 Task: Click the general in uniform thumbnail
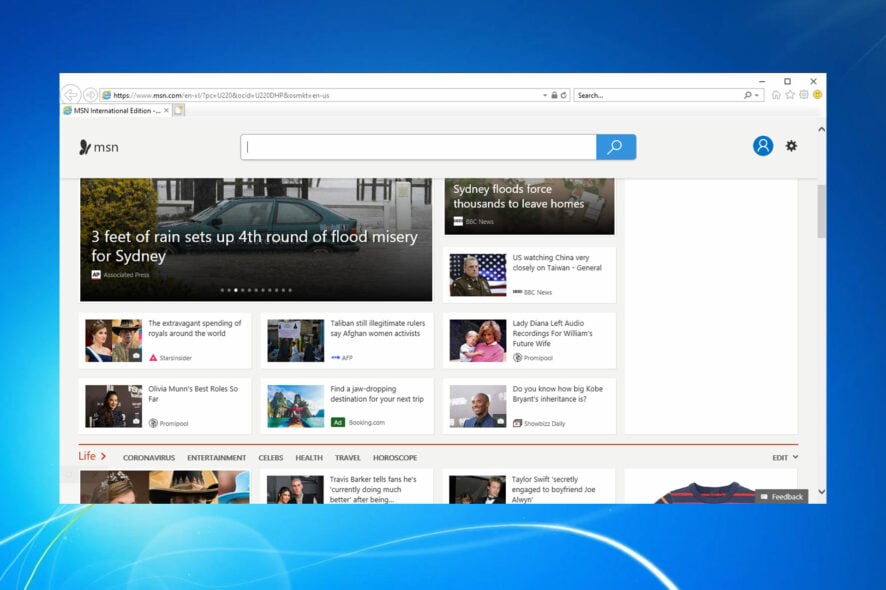pos(478,275)
